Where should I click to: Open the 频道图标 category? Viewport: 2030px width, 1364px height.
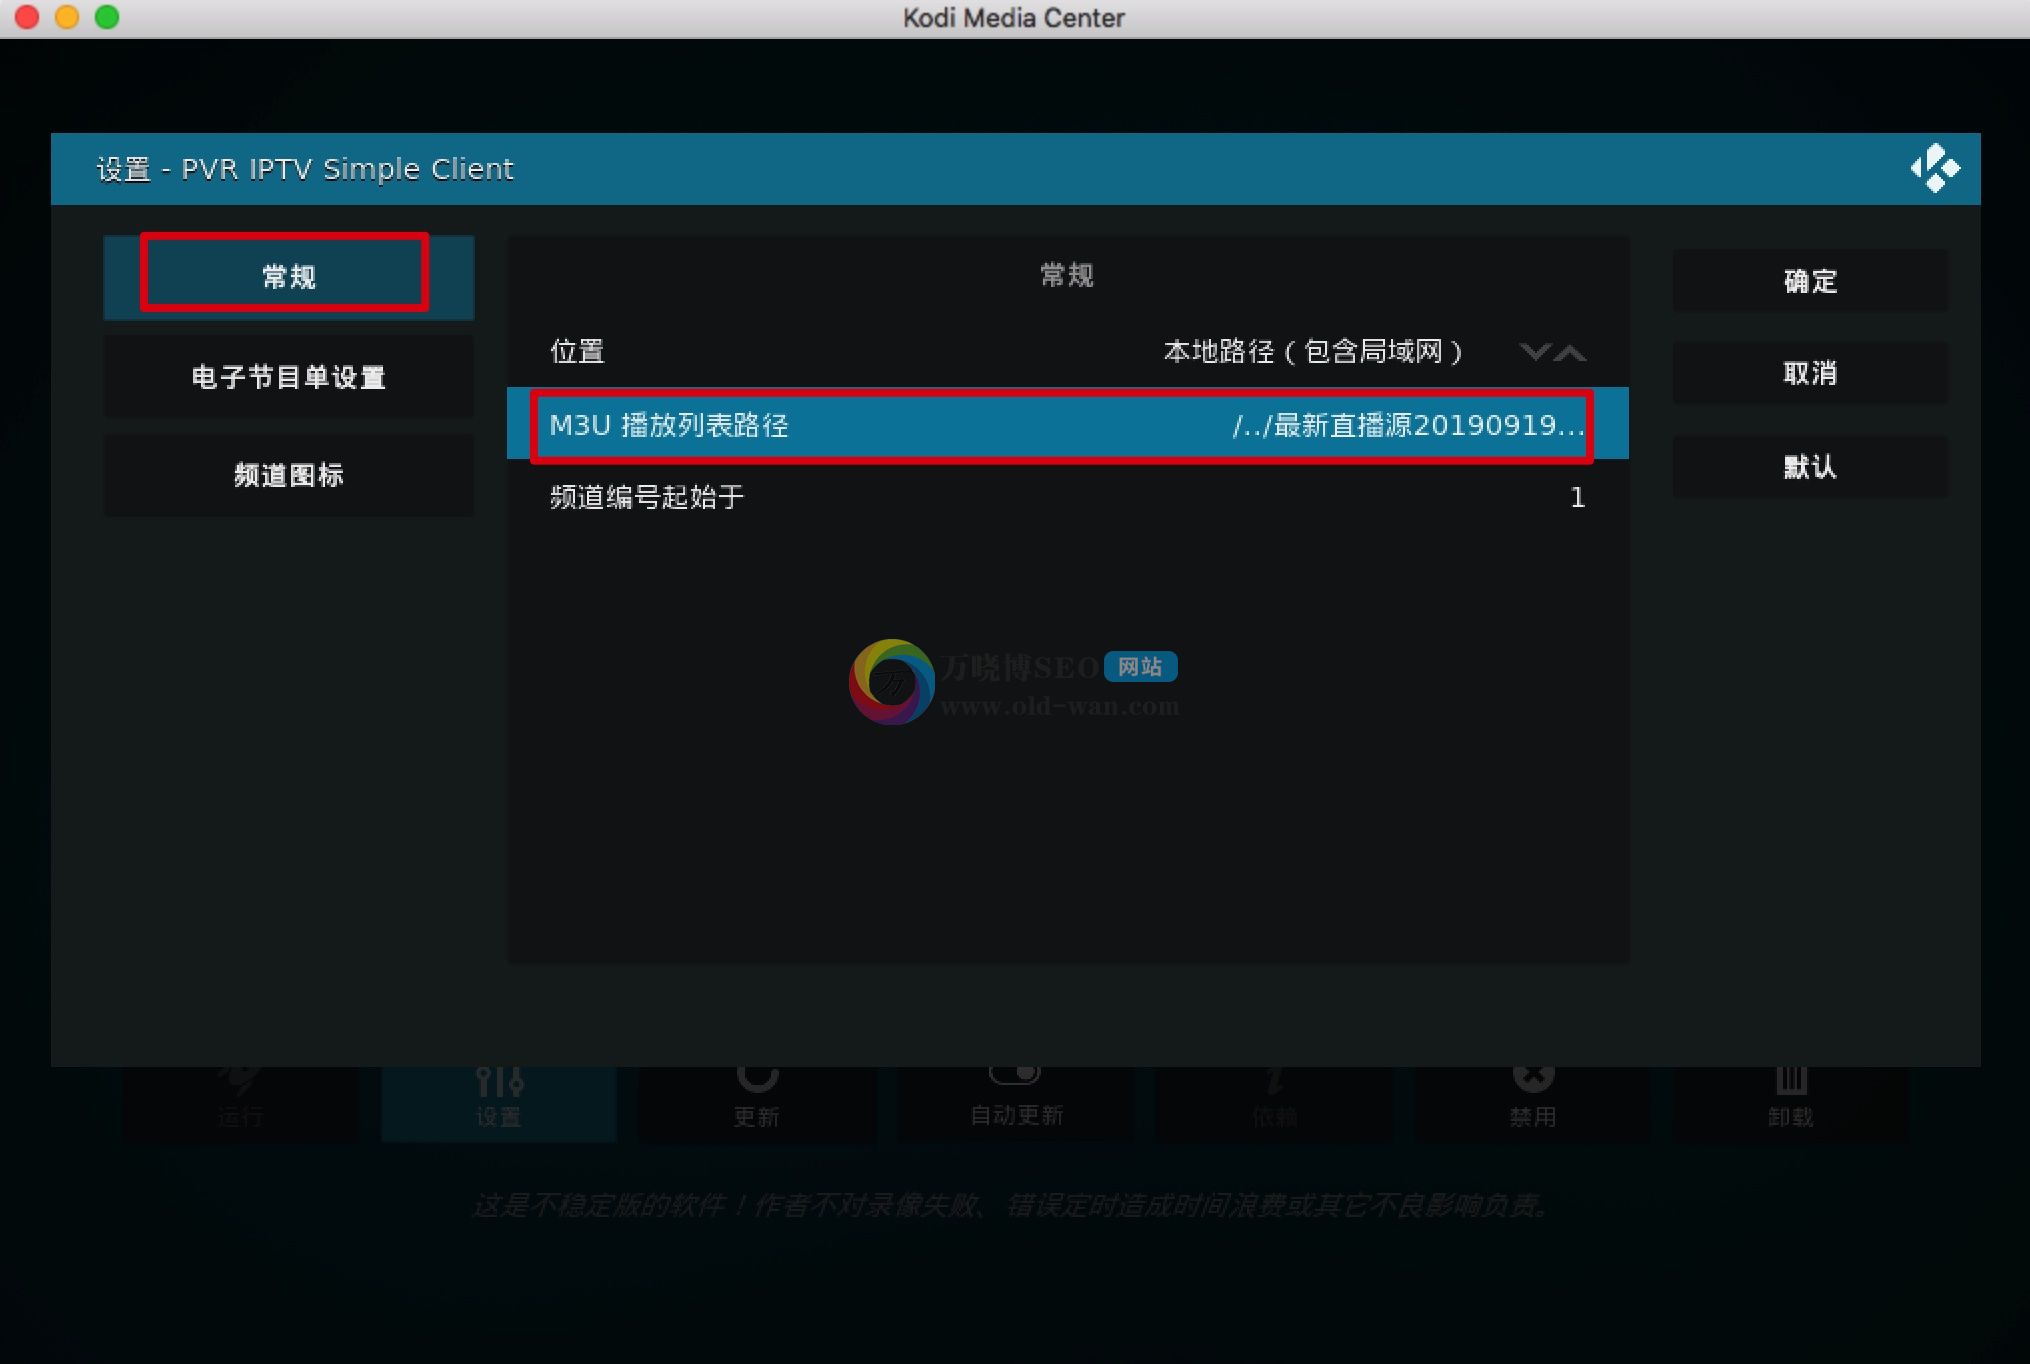point(288,475)
